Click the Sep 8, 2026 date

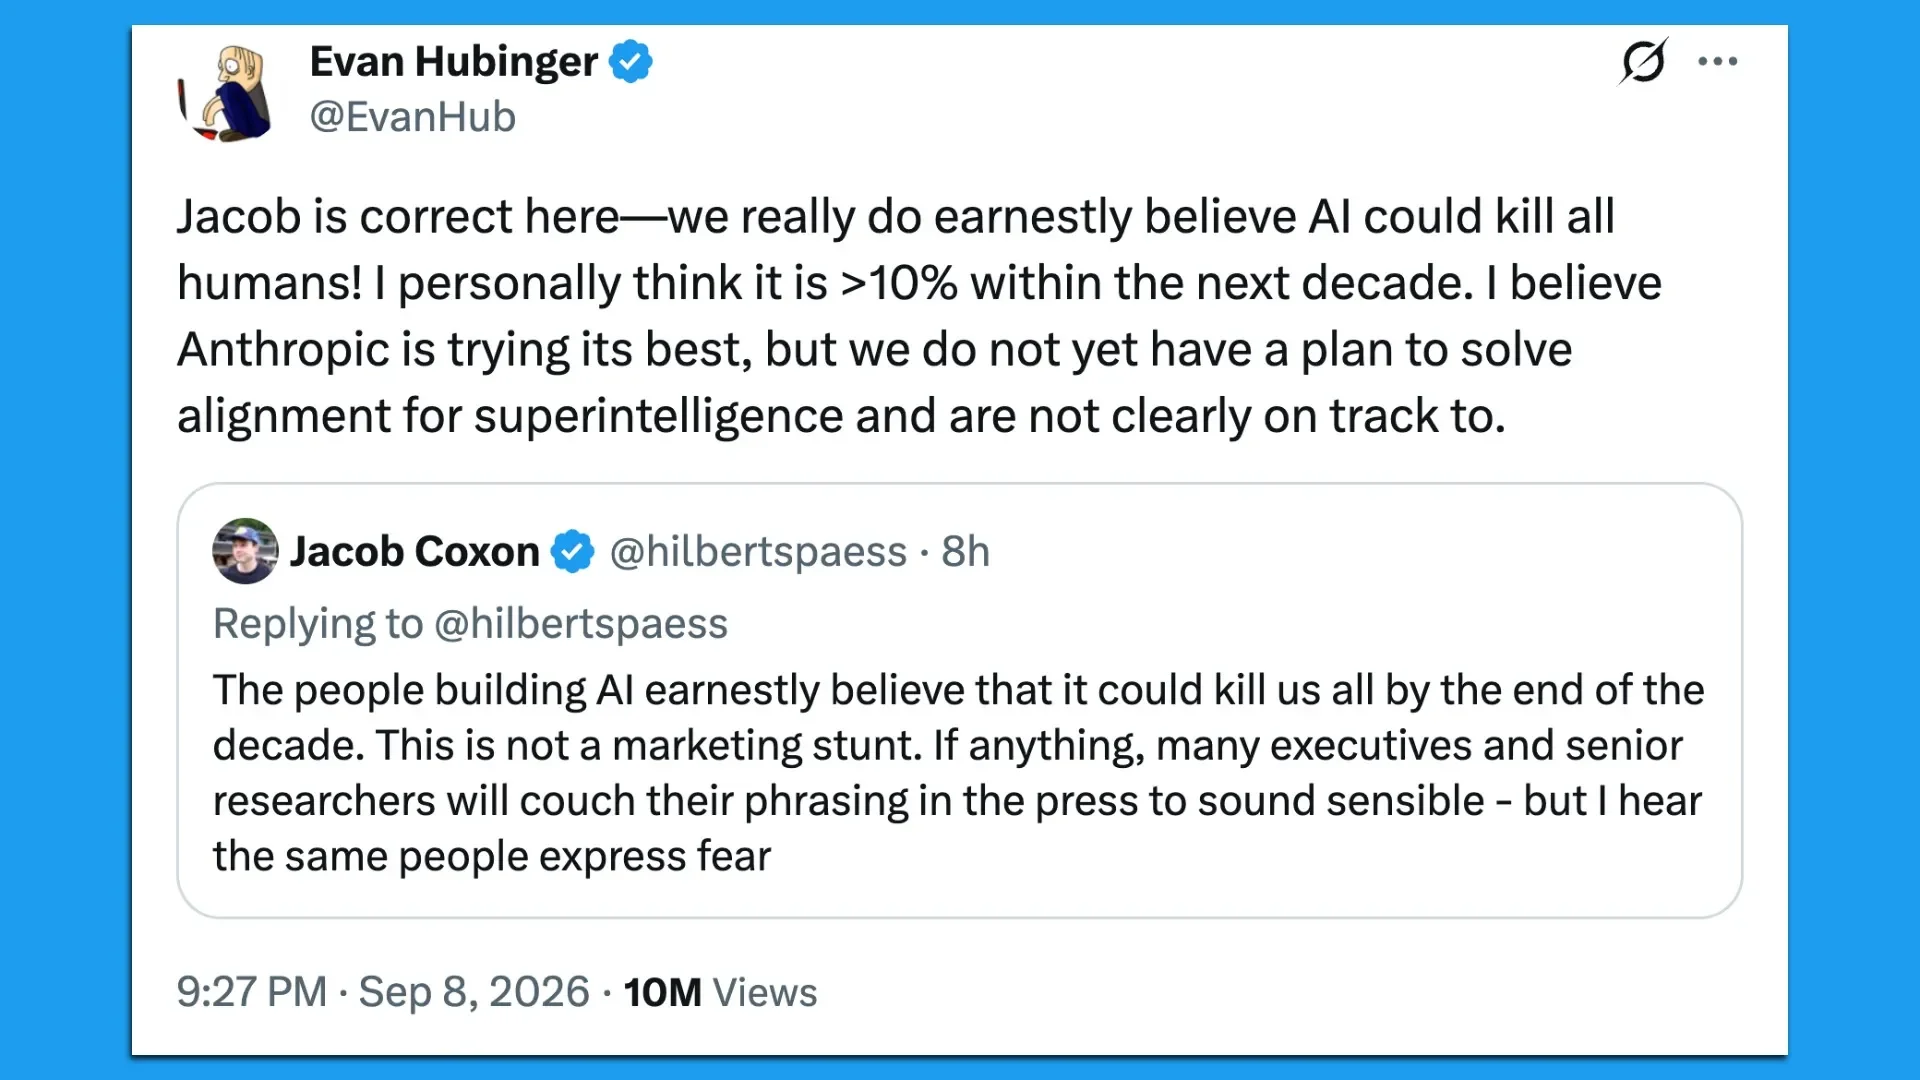pyautogui.click(x=474, y=992)
